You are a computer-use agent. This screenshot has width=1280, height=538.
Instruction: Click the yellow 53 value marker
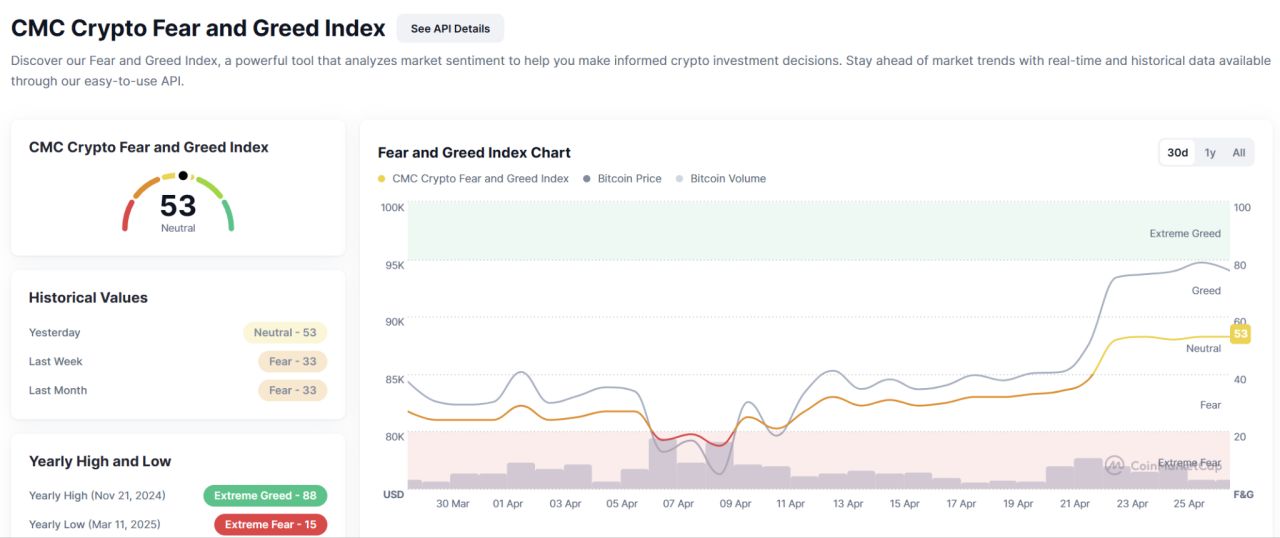pos(1240,334)
